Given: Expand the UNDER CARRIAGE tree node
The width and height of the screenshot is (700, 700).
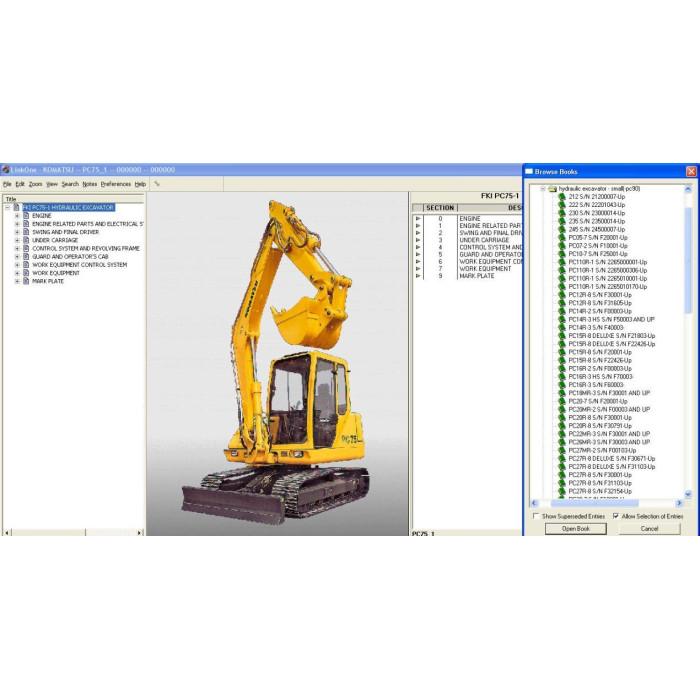Looking at the screenshot, I should (x=17, y=240).
